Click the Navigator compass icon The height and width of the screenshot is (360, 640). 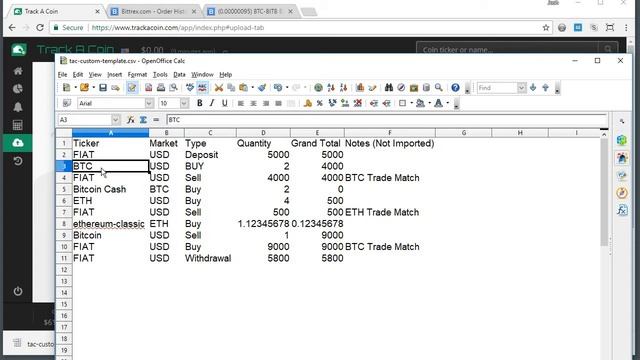click(401, 88)
